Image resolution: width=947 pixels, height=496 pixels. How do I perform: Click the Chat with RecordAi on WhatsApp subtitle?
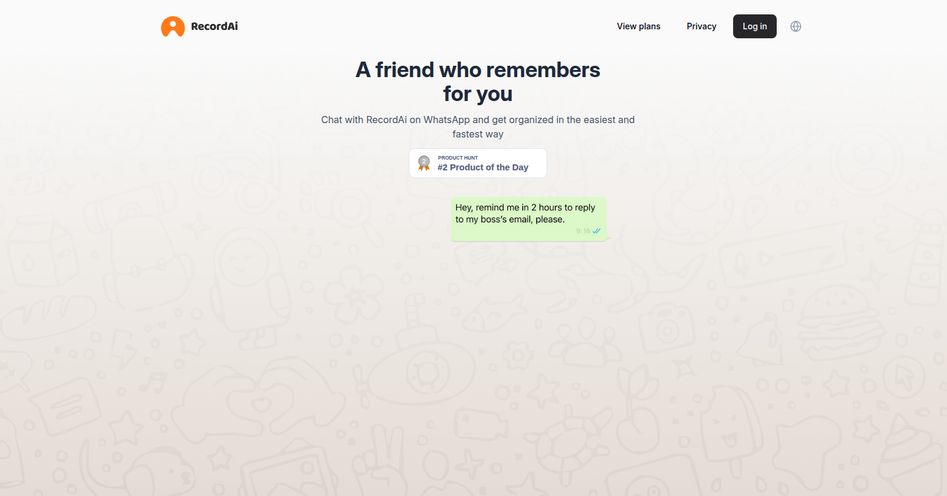(x=478, y=127)
